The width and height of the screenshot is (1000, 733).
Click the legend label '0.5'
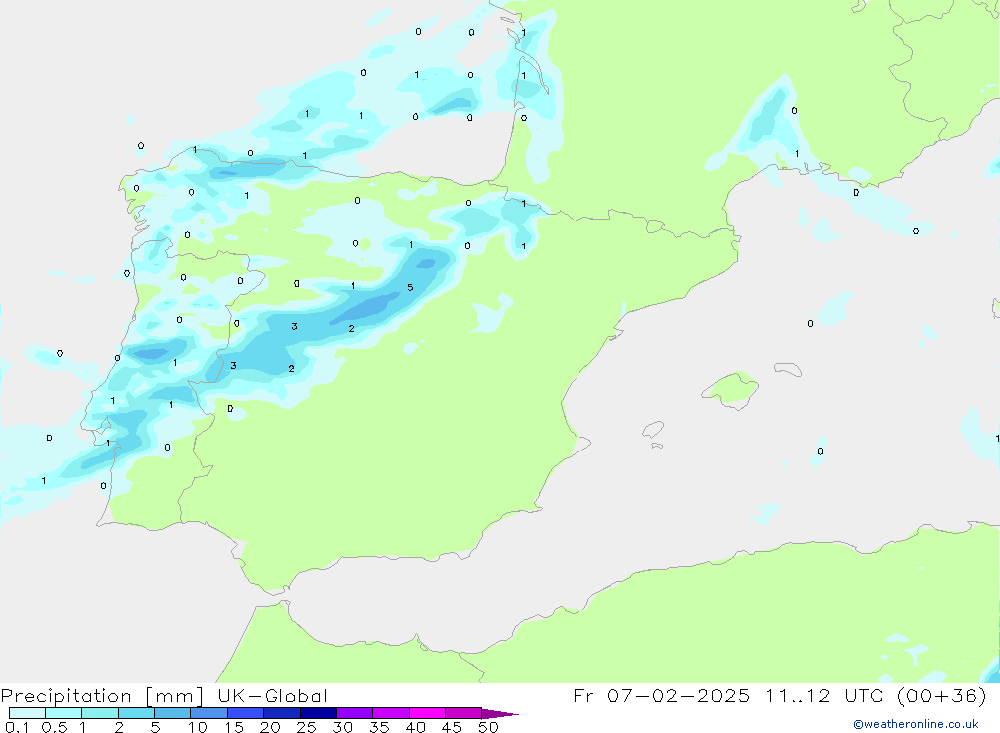tap(54, 727)
